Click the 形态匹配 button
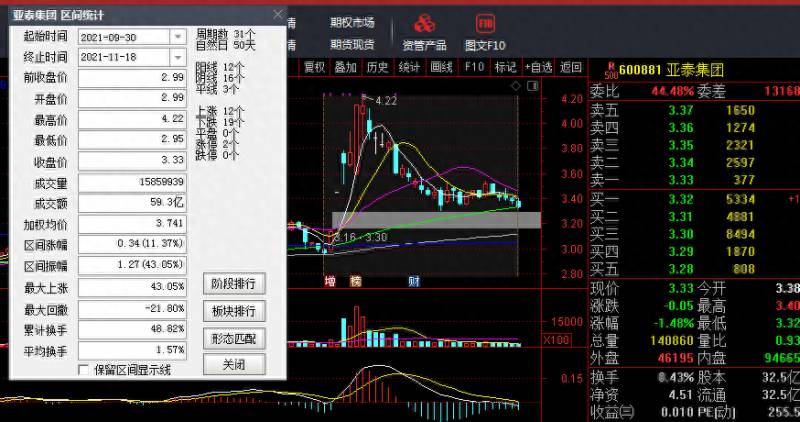Viewport: 800px width, 422px height. 234,339
